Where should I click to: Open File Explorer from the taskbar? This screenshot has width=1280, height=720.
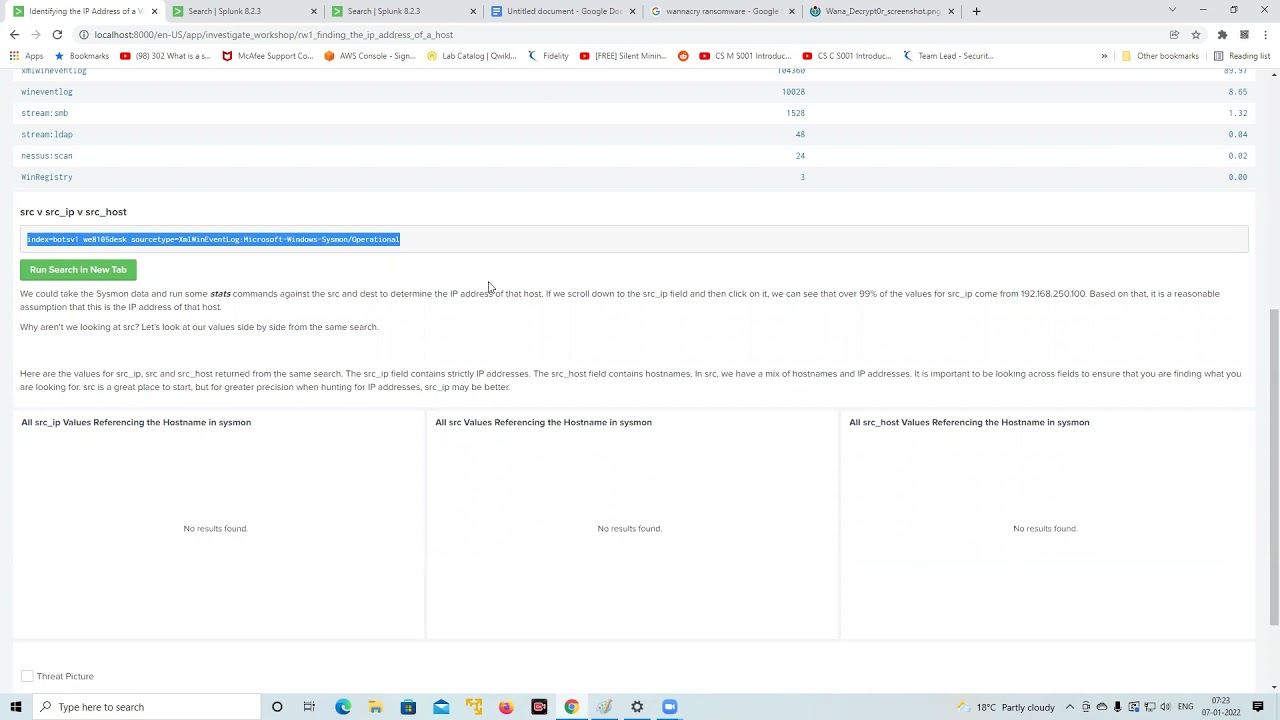pos(375,707)
